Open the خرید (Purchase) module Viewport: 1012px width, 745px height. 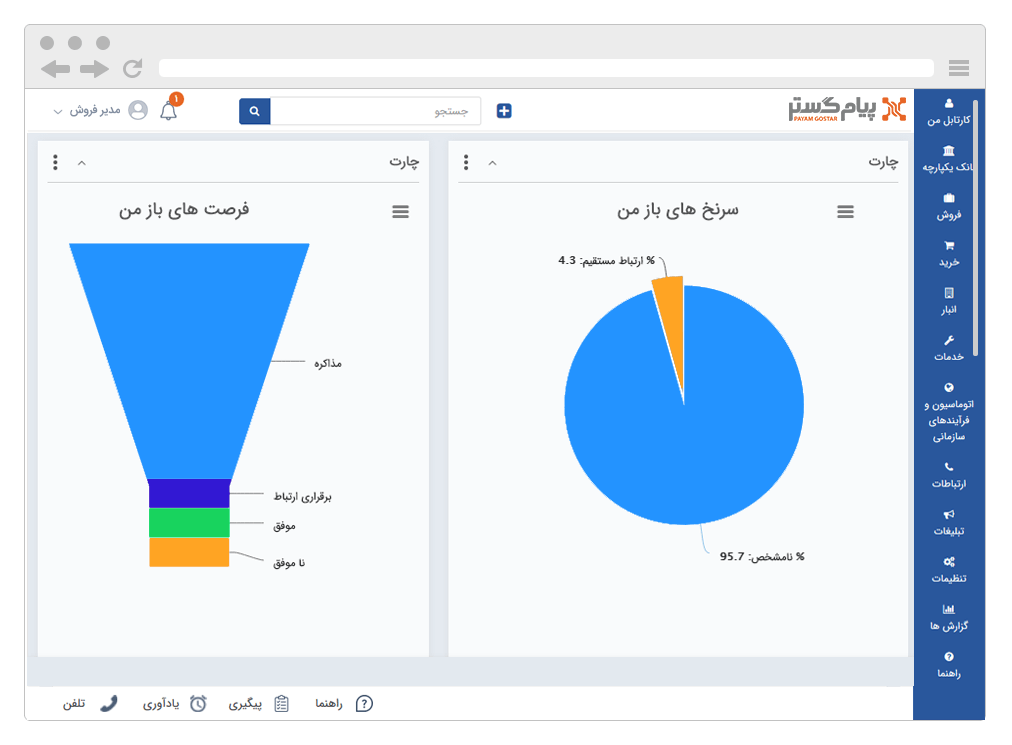coord(949,252)
